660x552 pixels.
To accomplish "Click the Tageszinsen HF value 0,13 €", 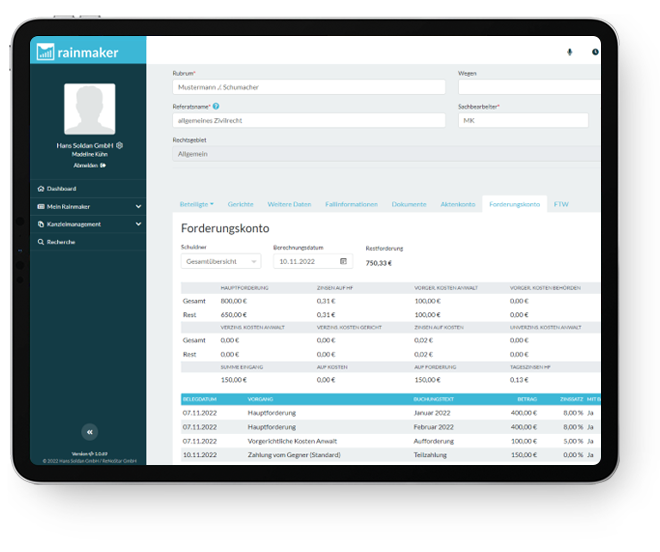I will (x=519, y=380).
